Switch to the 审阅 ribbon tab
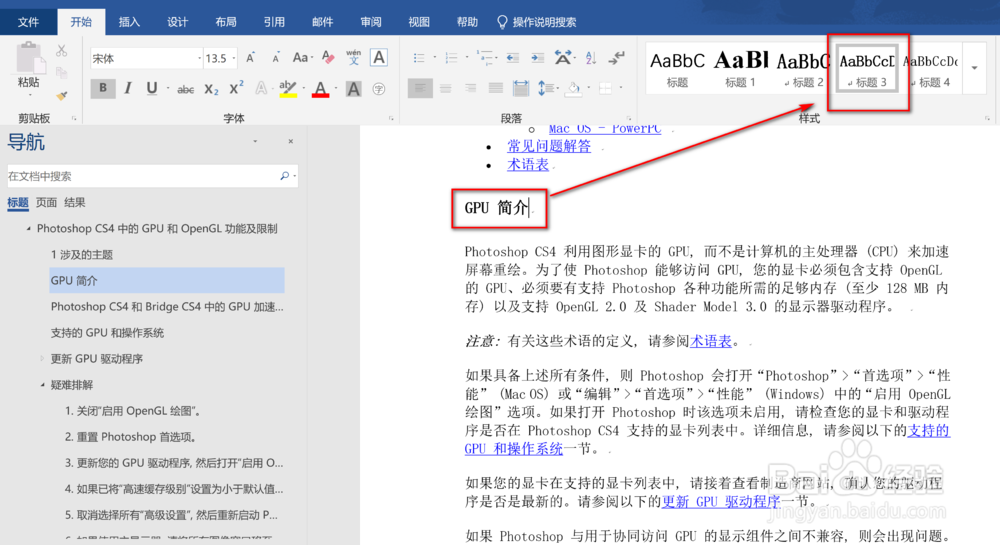Screen dimensions: 1000x545 [371, 22]
